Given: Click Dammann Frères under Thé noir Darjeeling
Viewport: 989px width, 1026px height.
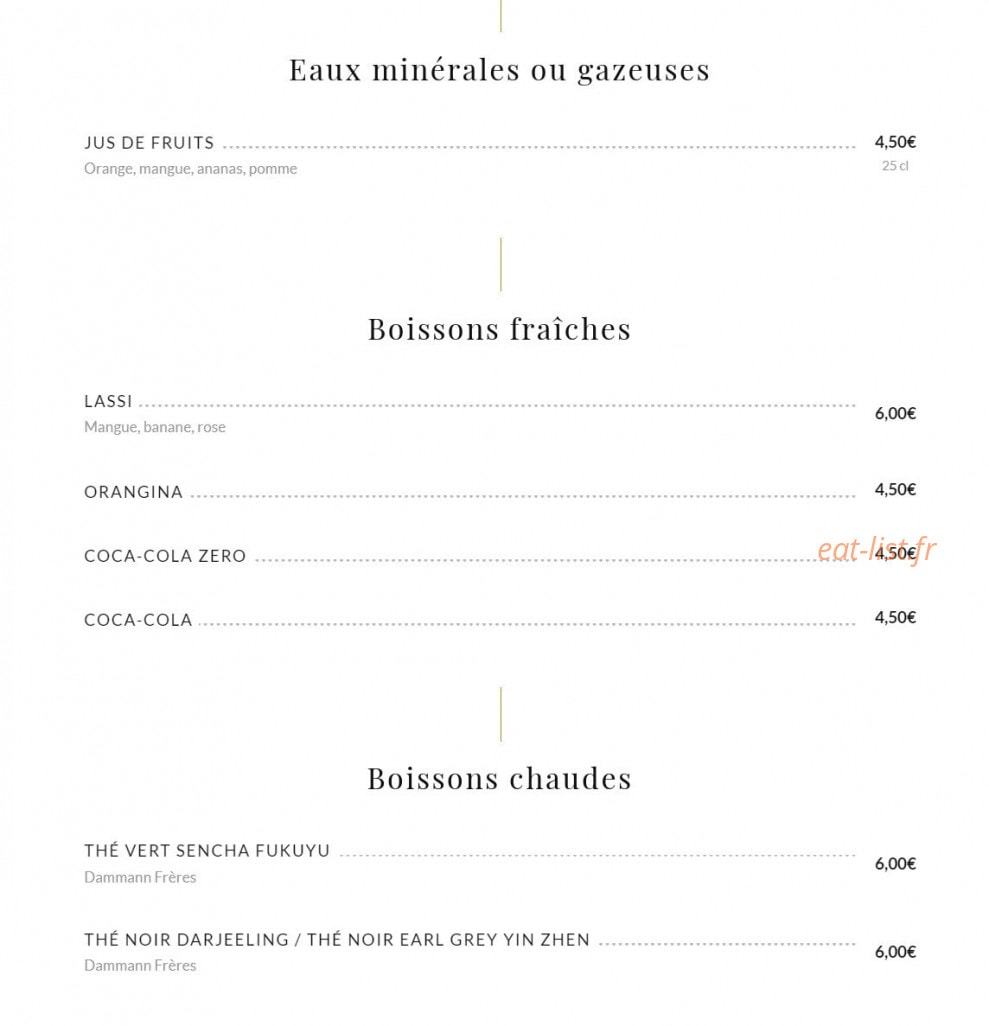Looking at the screenshot, I should coord(140,966).
